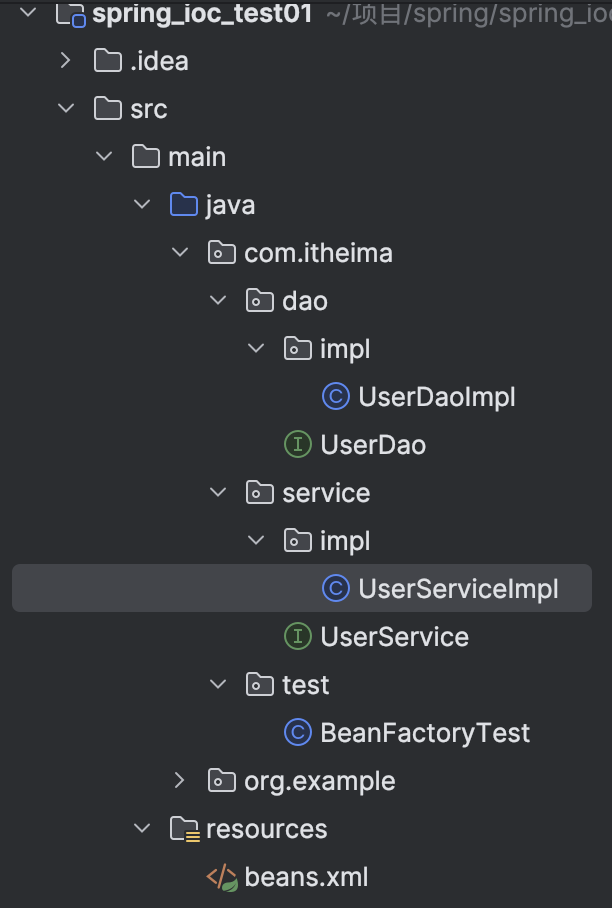The width and height of the screenshot is (612, 908).
Task: Click the beans.xml Spring config icon
Action: pyautogui.click(x=222, y=877)
